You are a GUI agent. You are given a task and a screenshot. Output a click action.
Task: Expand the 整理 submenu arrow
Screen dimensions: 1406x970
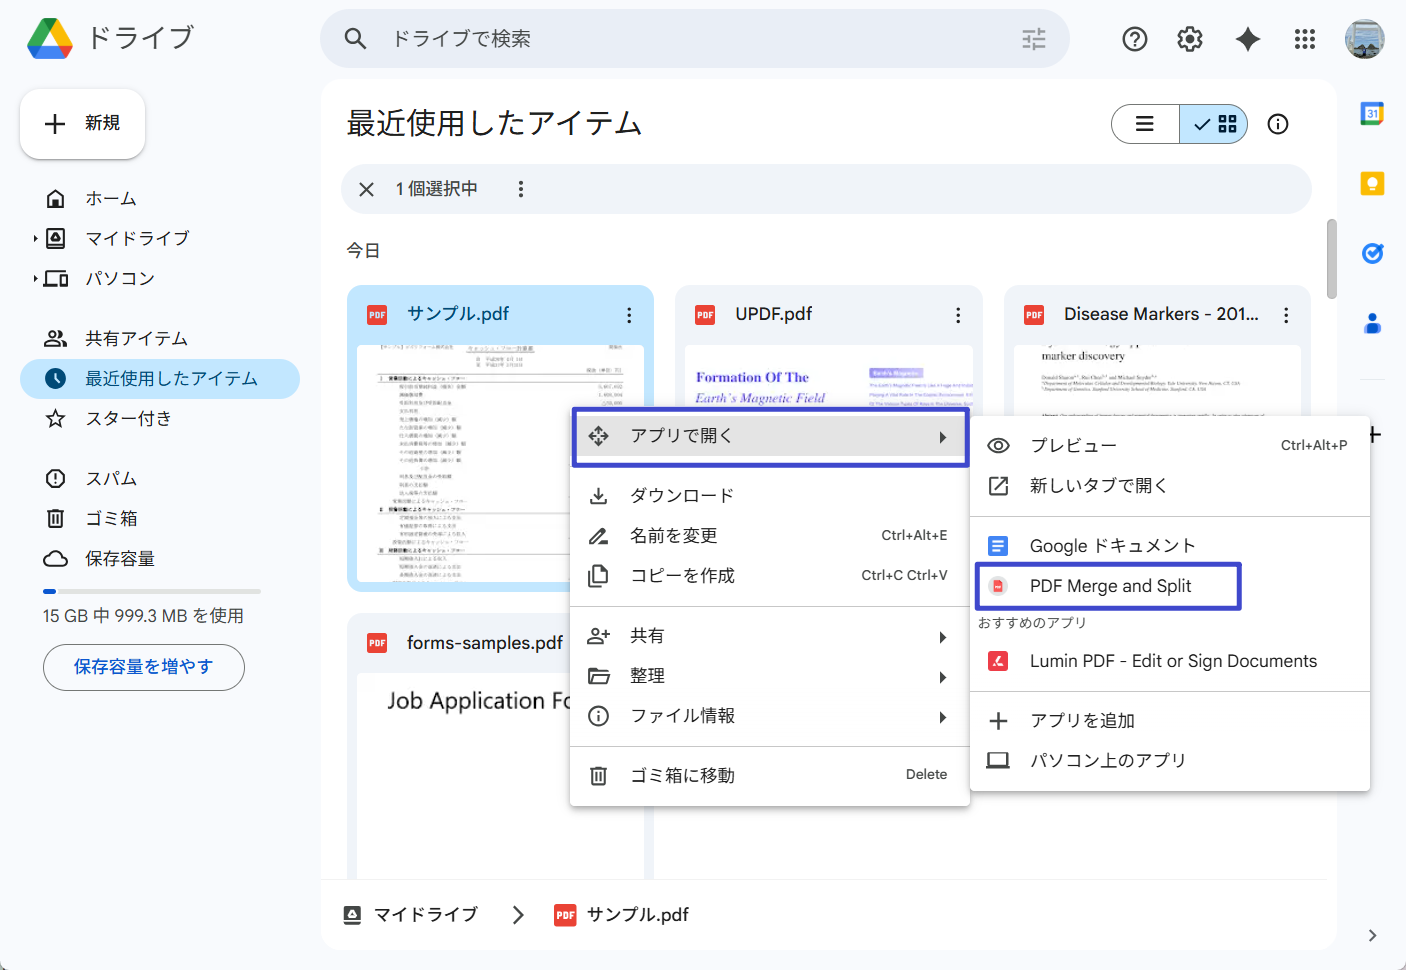point(942,677)
